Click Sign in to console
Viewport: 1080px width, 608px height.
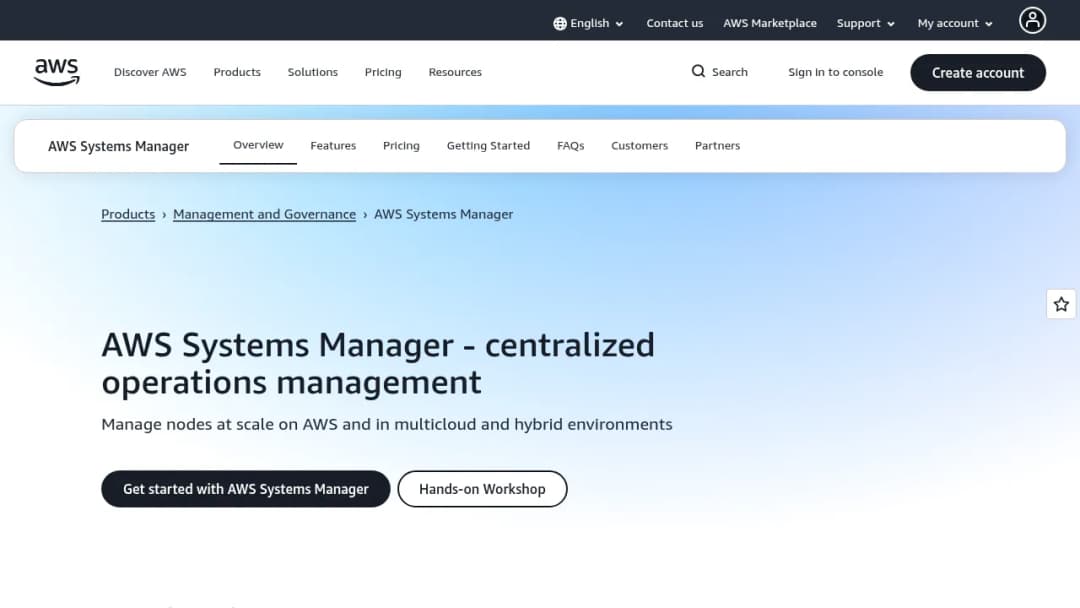pyautogui.click(x=835, y=72)
